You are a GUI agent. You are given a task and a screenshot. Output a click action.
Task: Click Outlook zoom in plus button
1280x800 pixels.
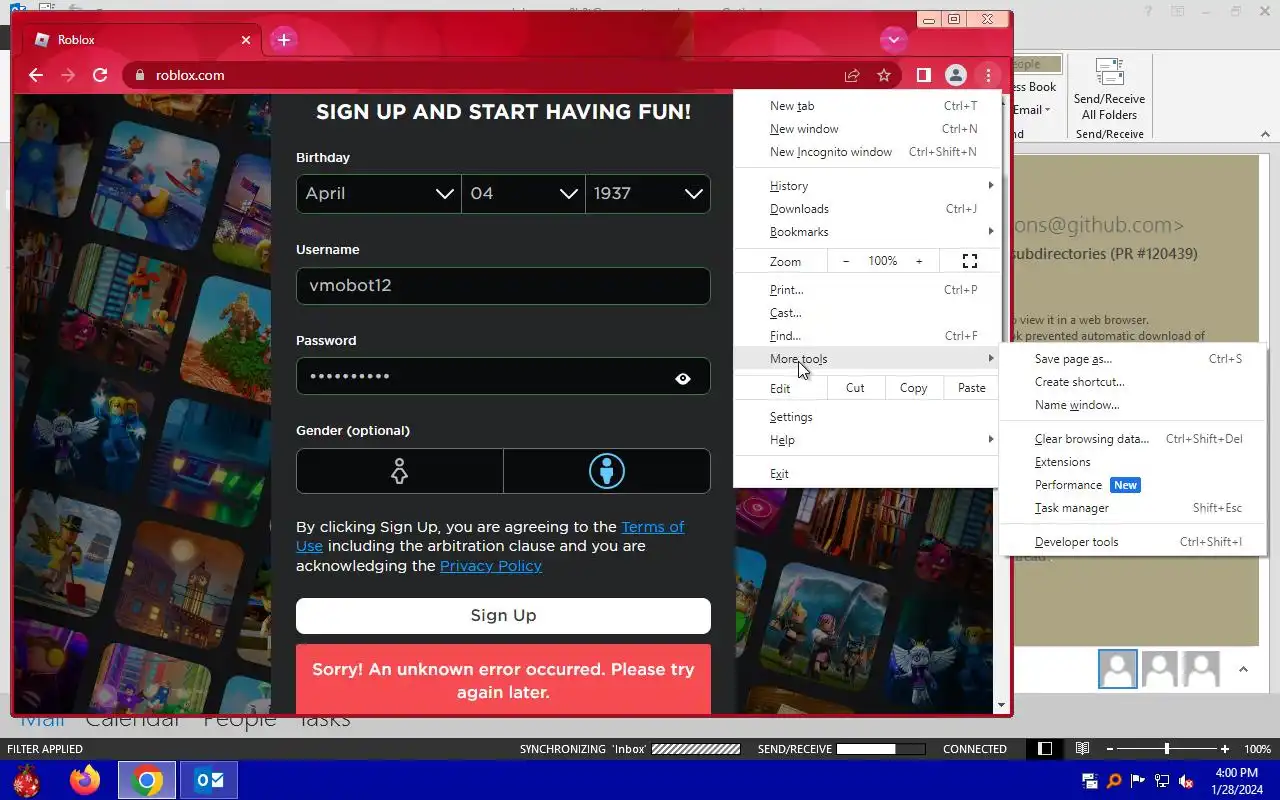coord(1225,749)
